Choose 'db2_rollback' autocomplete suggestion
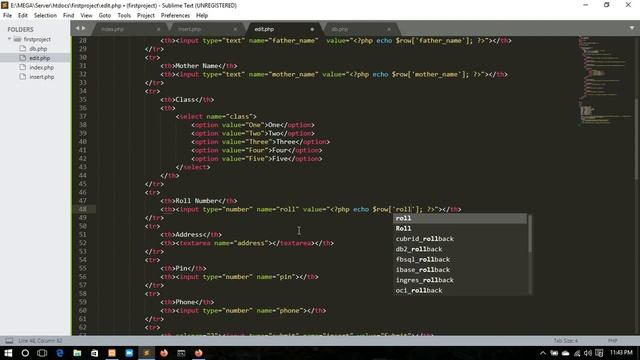 (x=460, y=249)
